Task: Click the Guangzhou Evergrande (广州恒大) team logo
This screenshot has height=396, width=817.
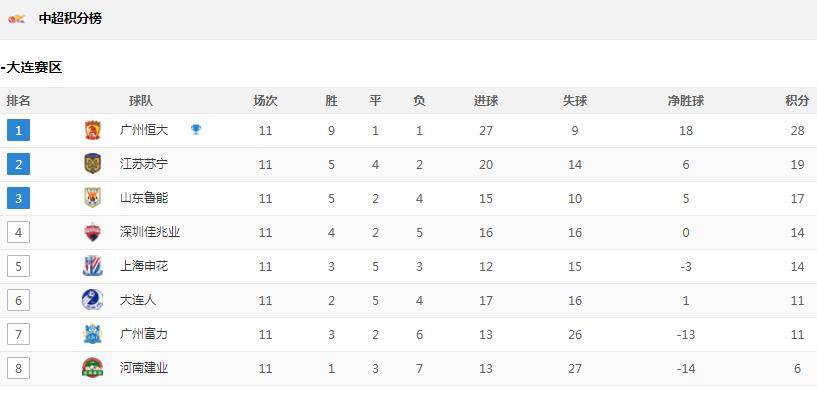Action: point(92,130)
